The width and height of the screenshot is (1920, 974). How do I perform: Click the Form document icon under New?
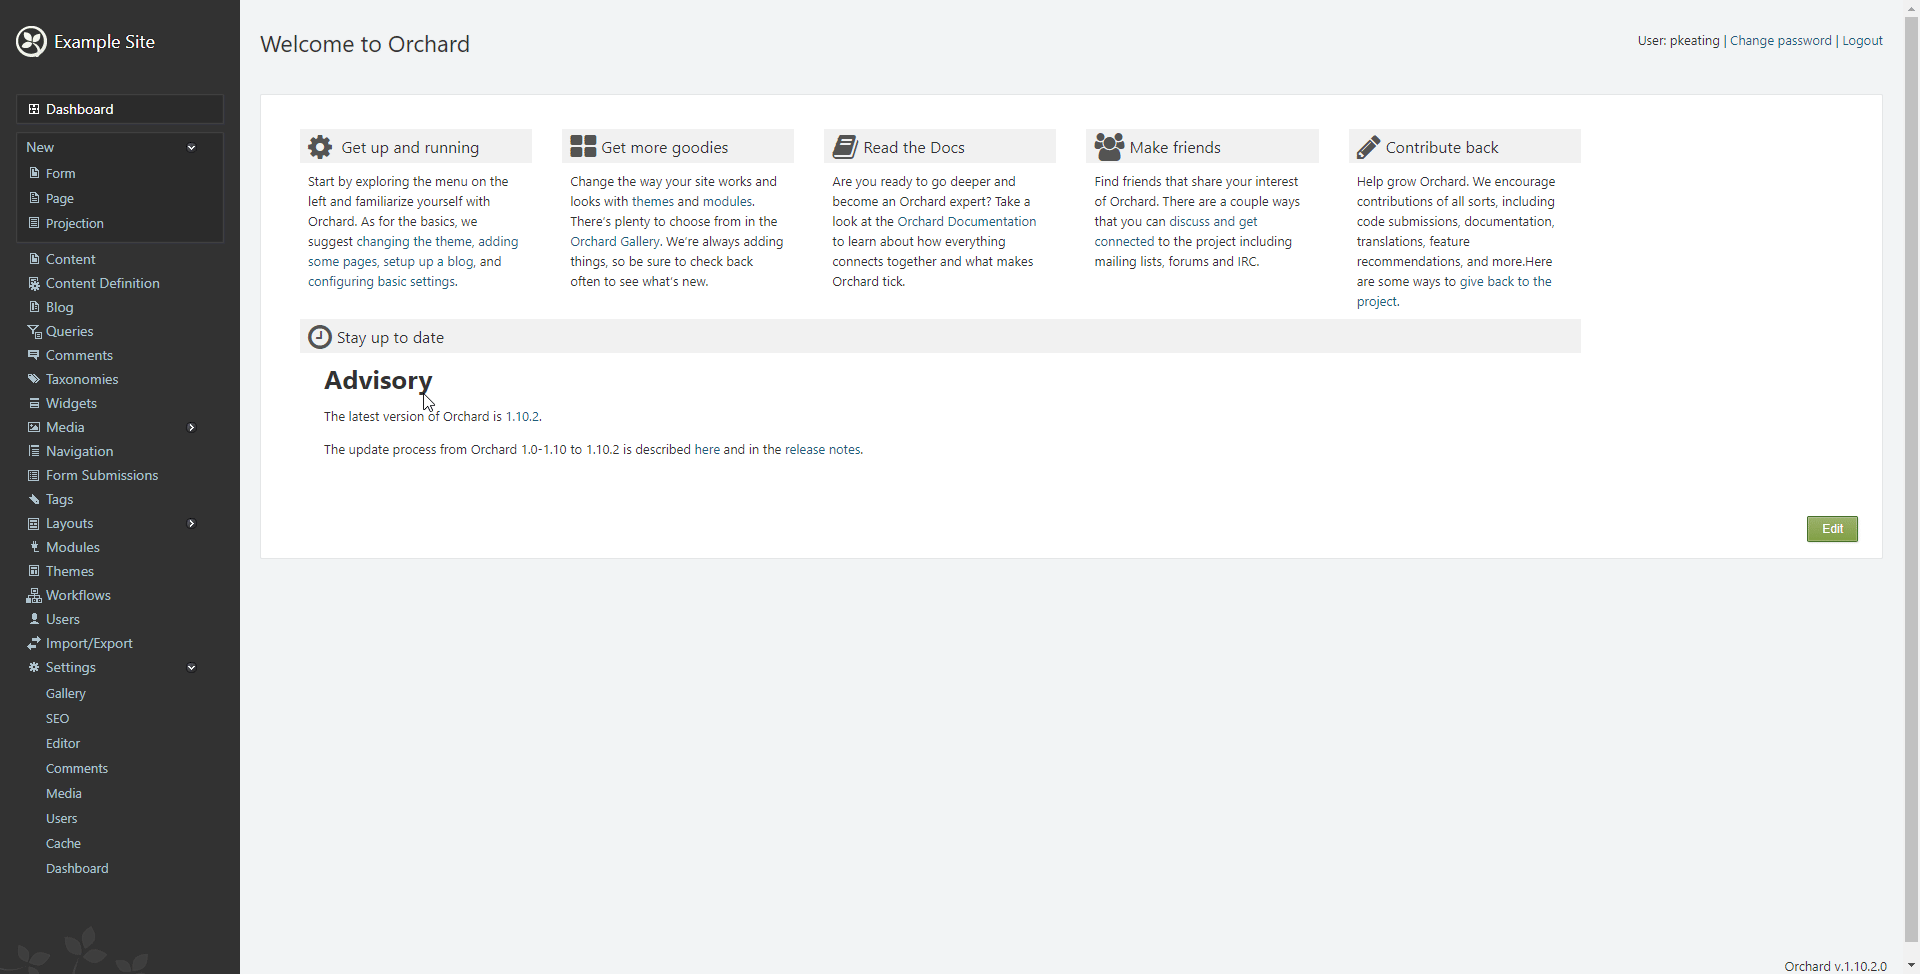pos(34,173)
